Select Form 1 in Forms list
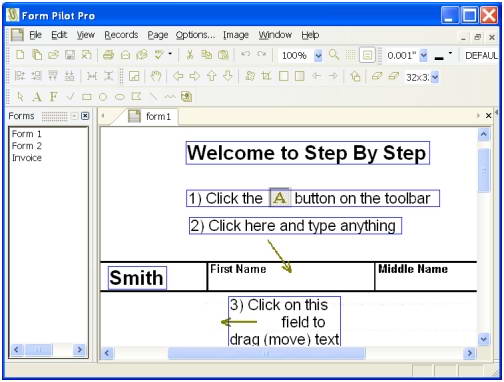Viewport: 504px width, 382px height. point(27,134)
